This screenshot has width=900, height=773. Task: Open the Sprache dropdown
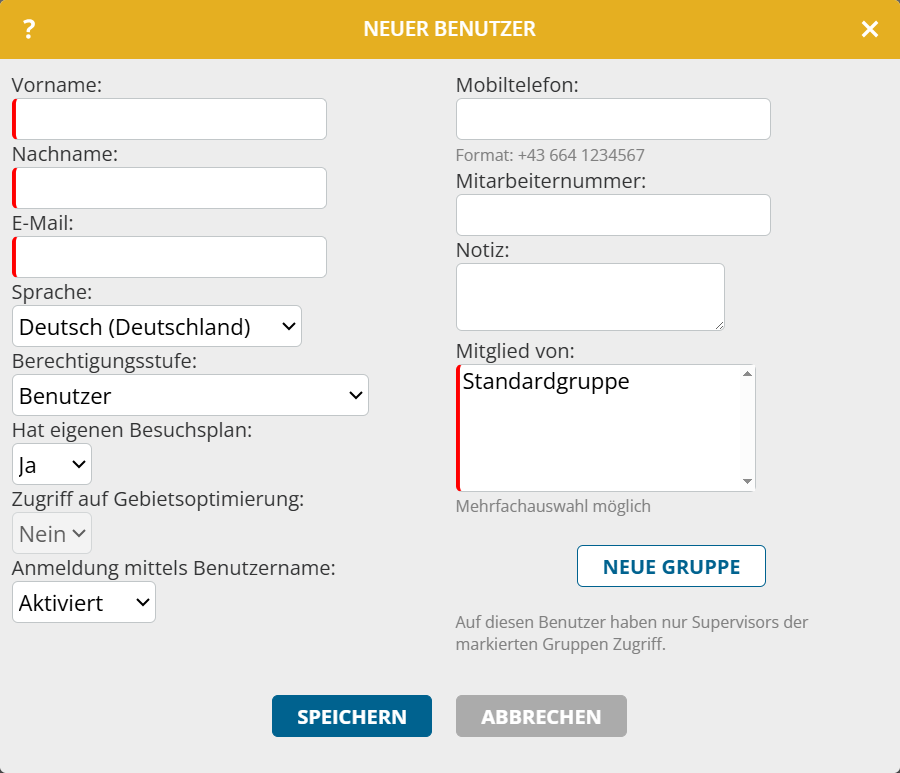(157, 326)
